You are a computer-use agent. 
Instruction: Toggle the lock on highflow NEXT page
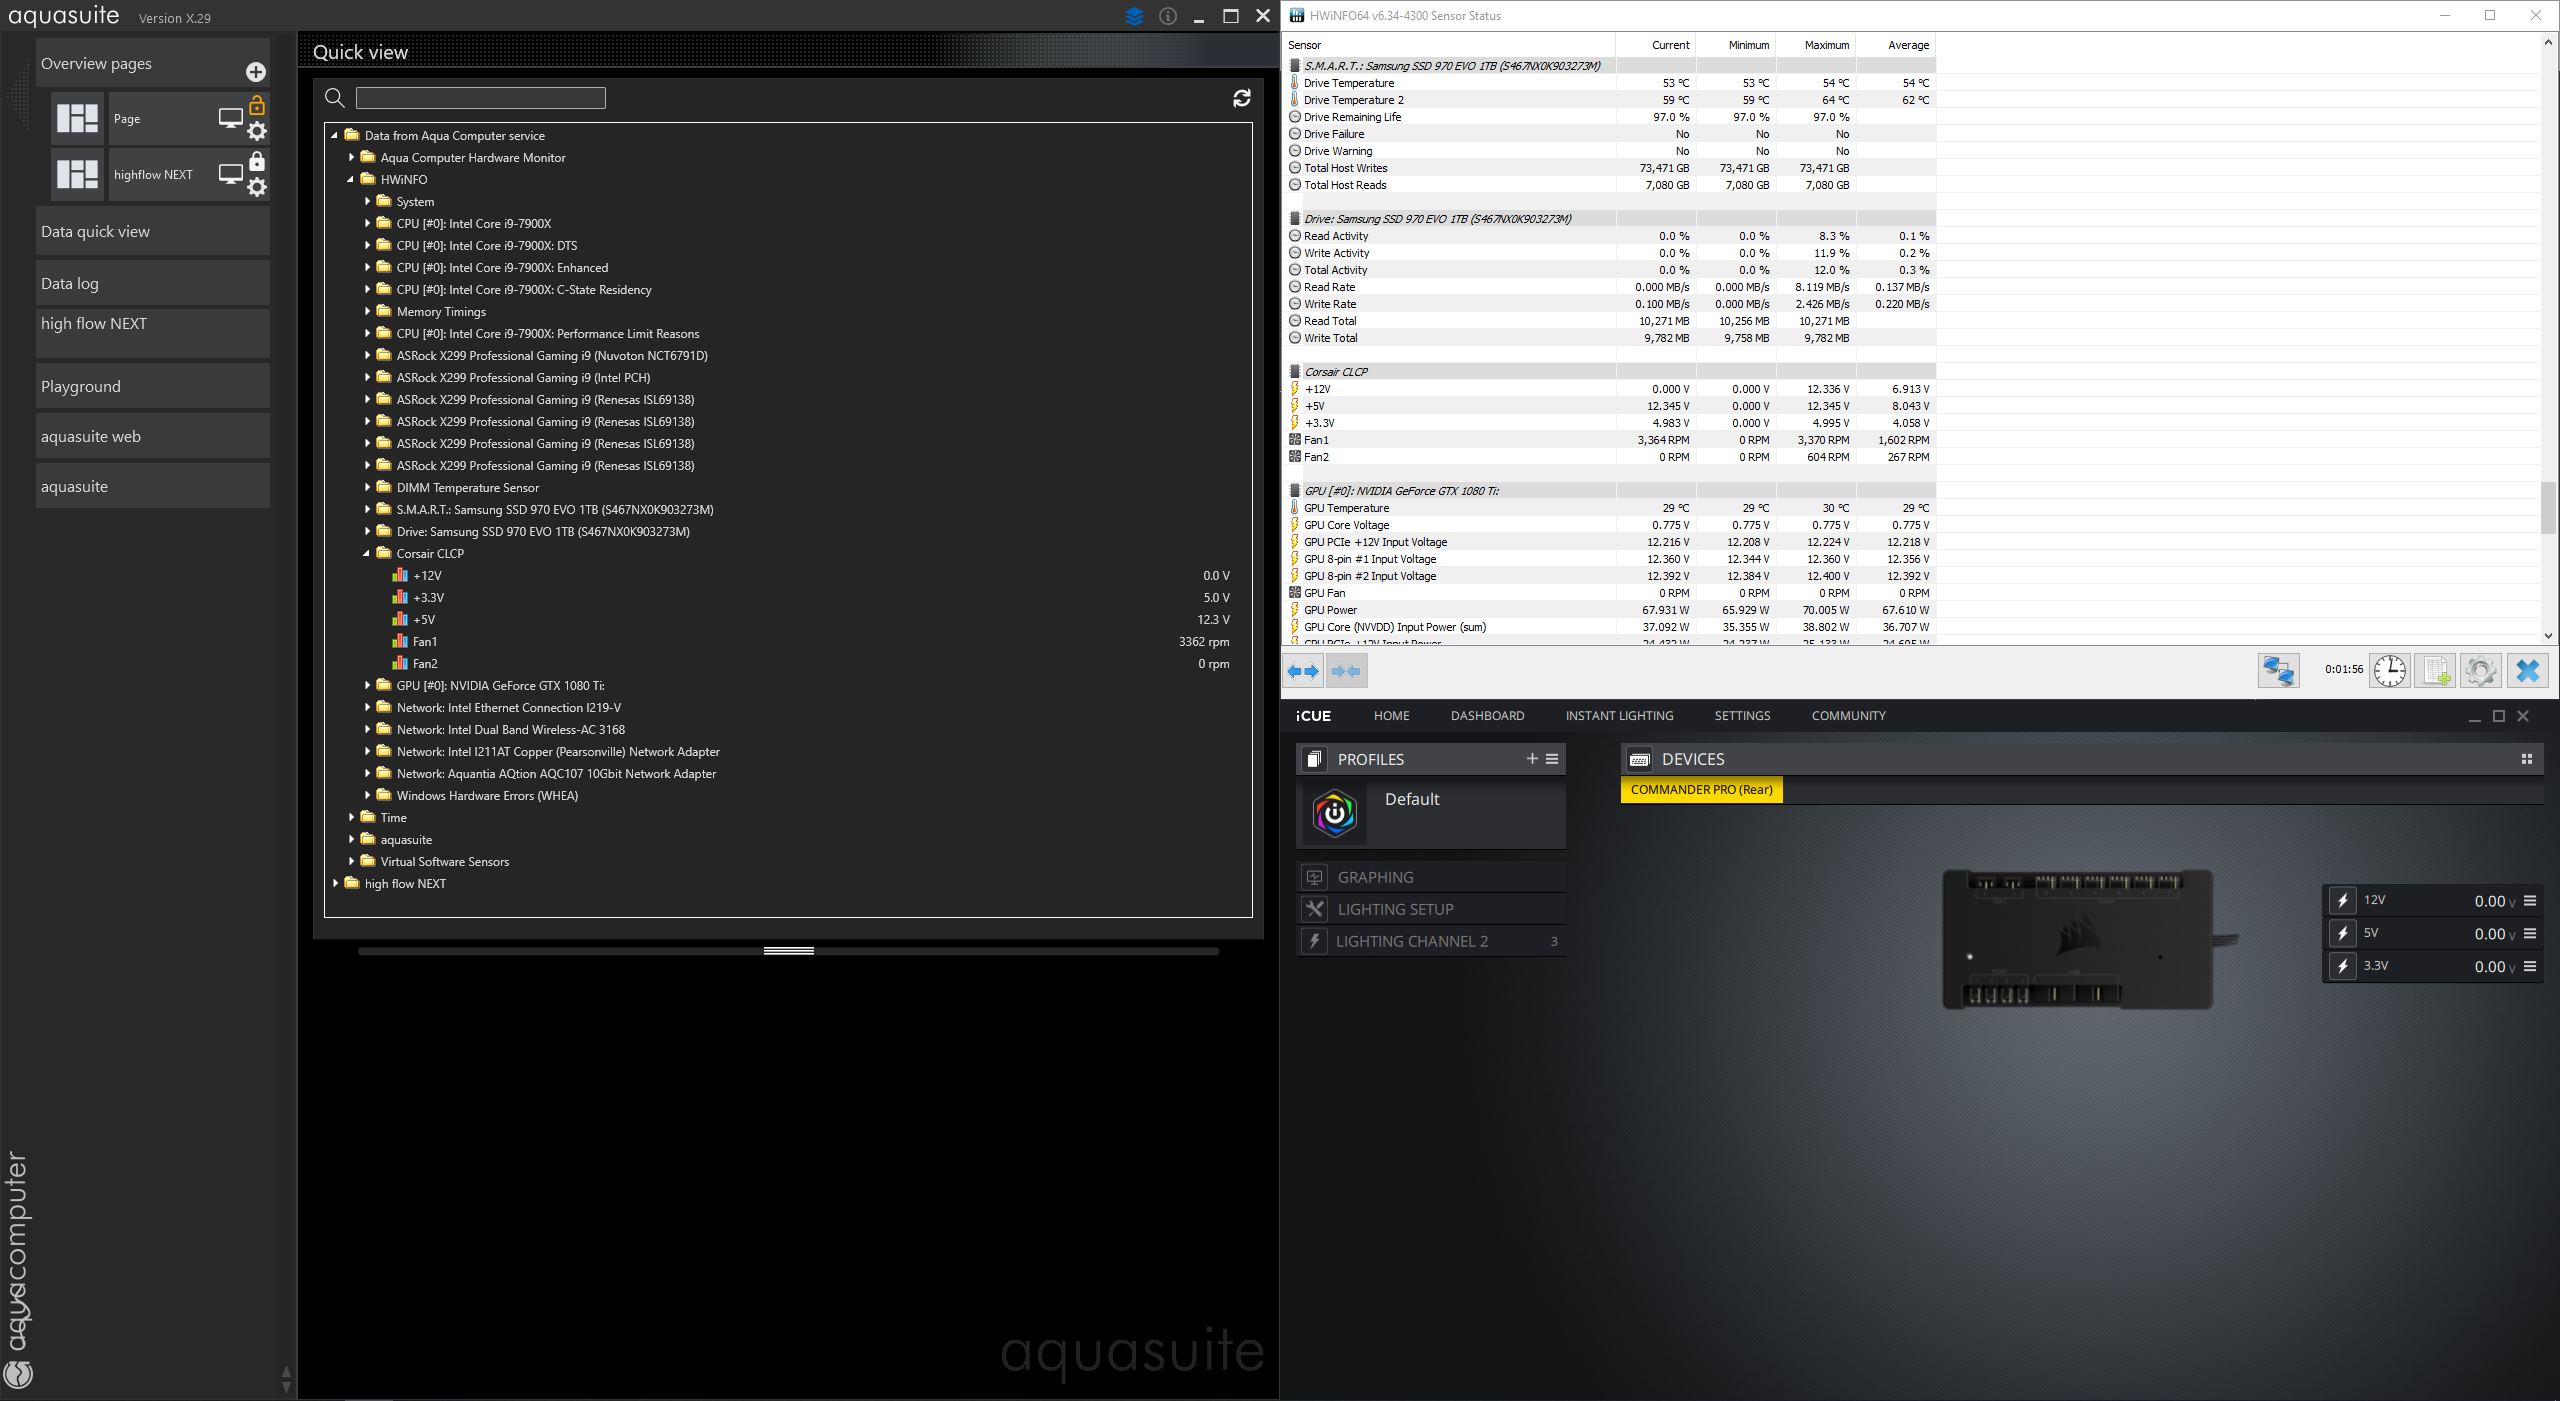pos(257,162)
